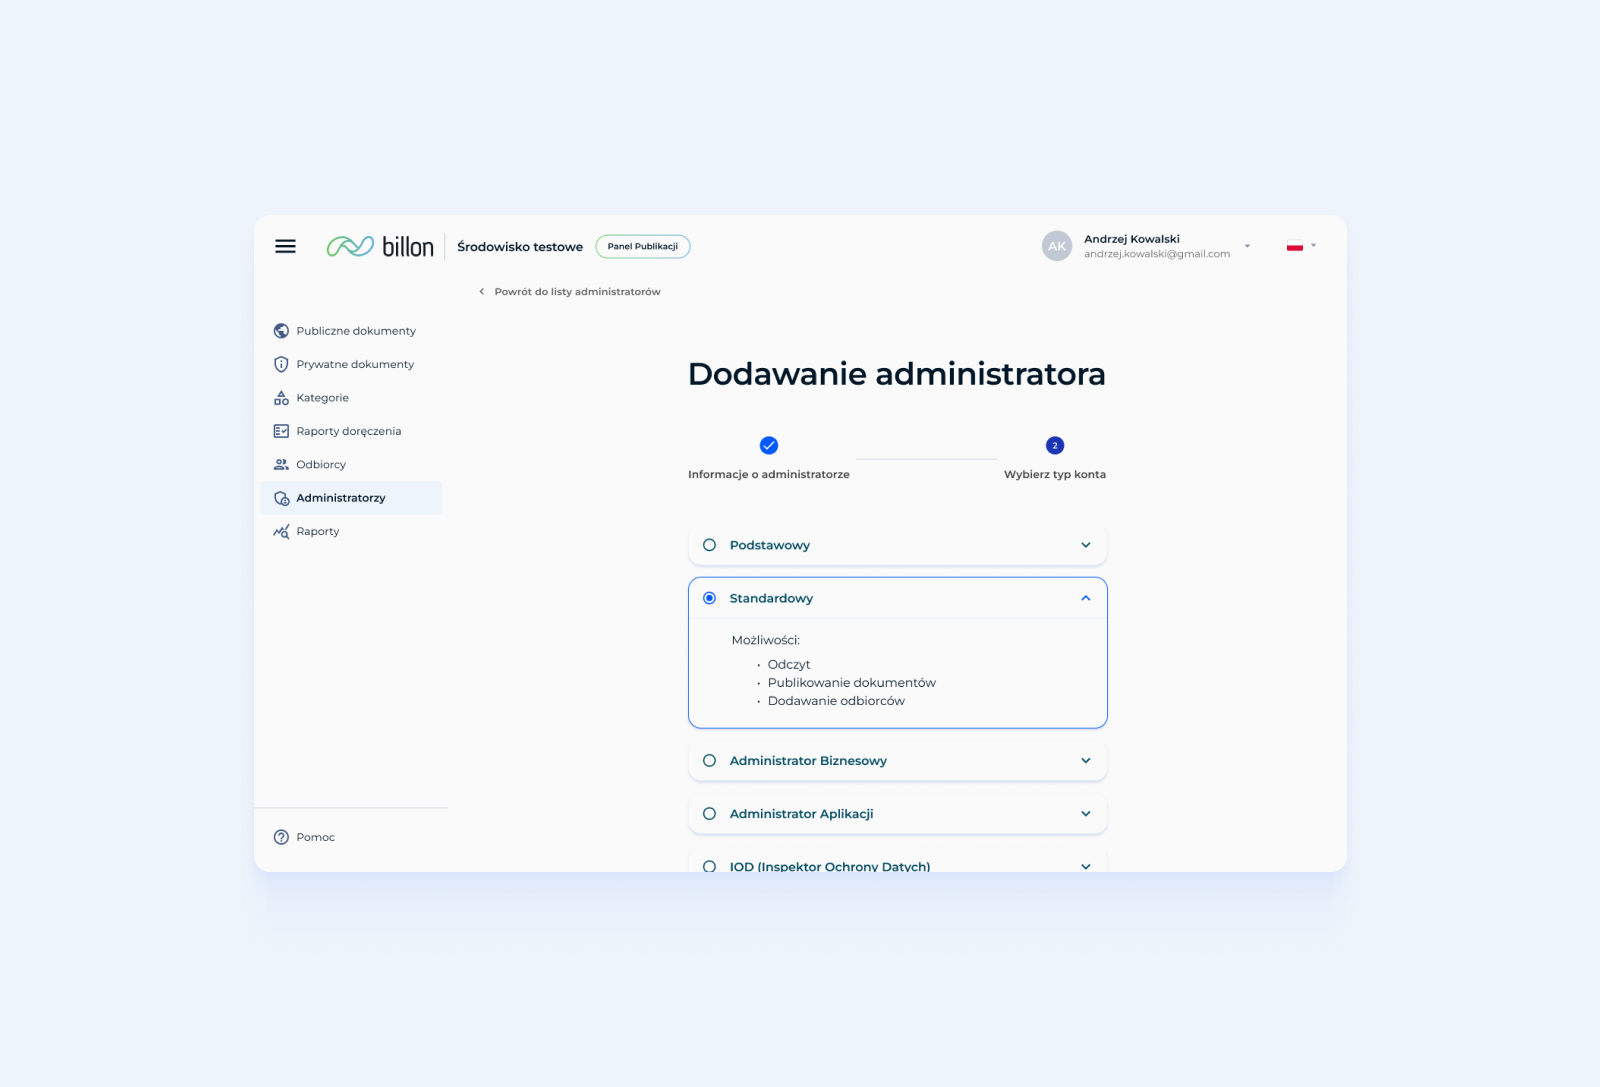Click the Dodawanie administratora heading
This screenshot has width=1600, height=1087.
[x=897, y=374]
